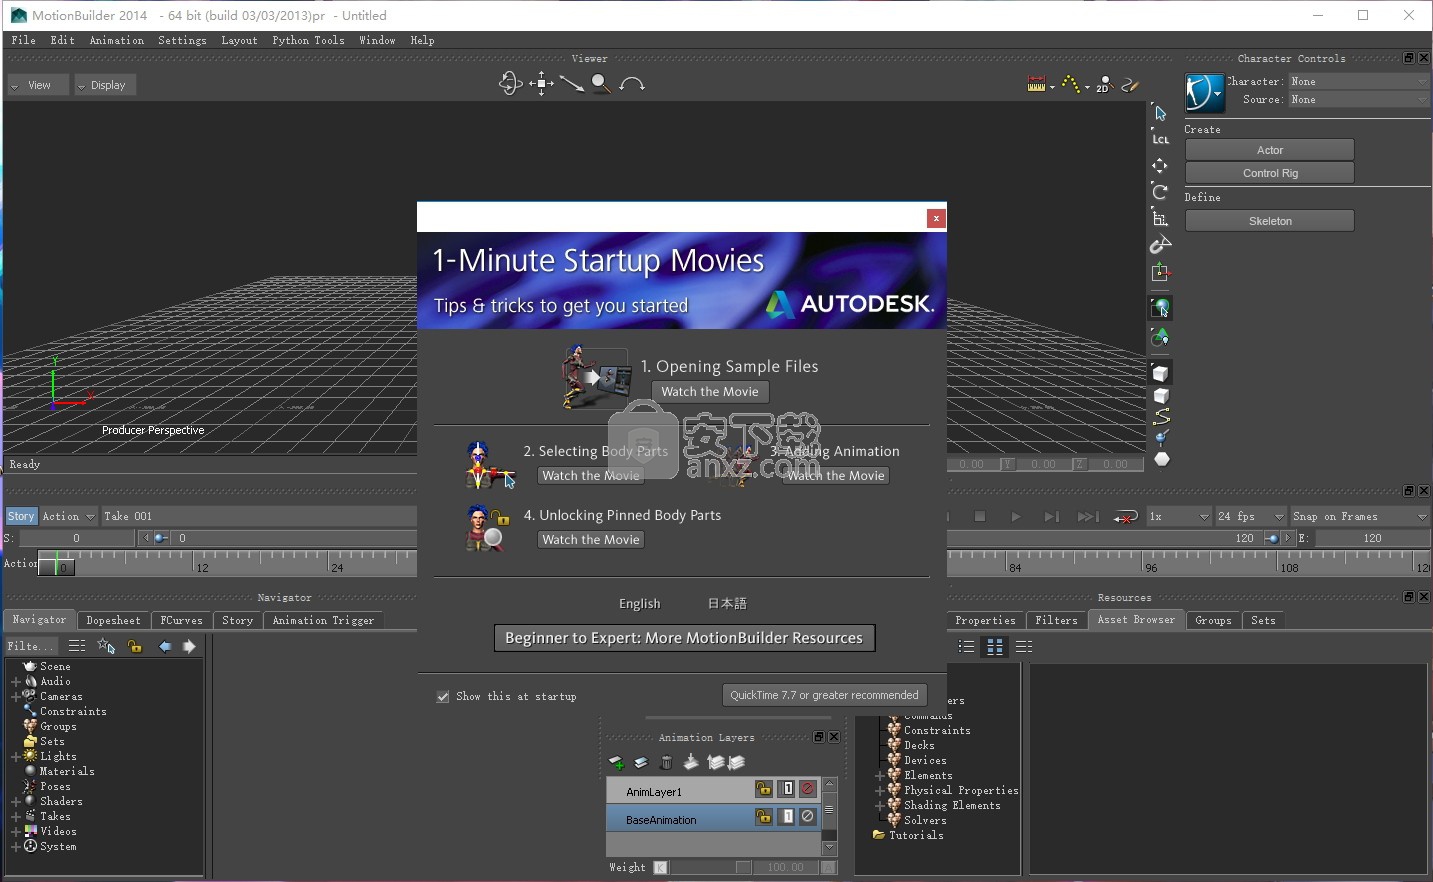Image resolution: width=1433 pixels, height=882 pixels.
Task: Toggle the loop playback button
Action: [1126, 517]
